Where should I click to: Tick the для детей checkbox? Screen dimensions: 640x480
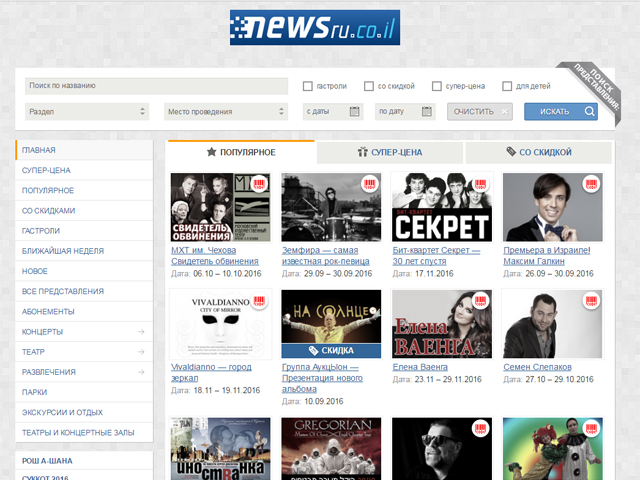coord(507,86)
